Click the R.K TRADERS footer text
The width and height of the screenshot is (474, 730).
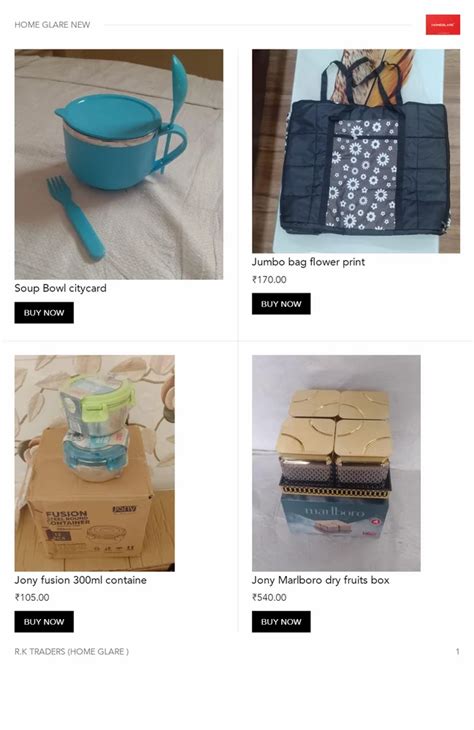72,651
